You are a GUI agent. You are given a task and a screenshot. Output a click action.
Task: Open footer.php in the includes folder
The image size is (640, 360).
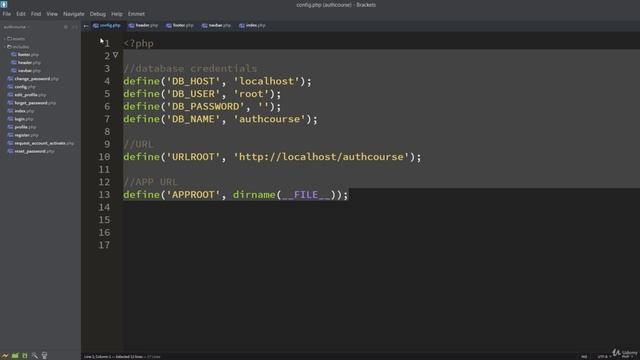pos(25,55)
